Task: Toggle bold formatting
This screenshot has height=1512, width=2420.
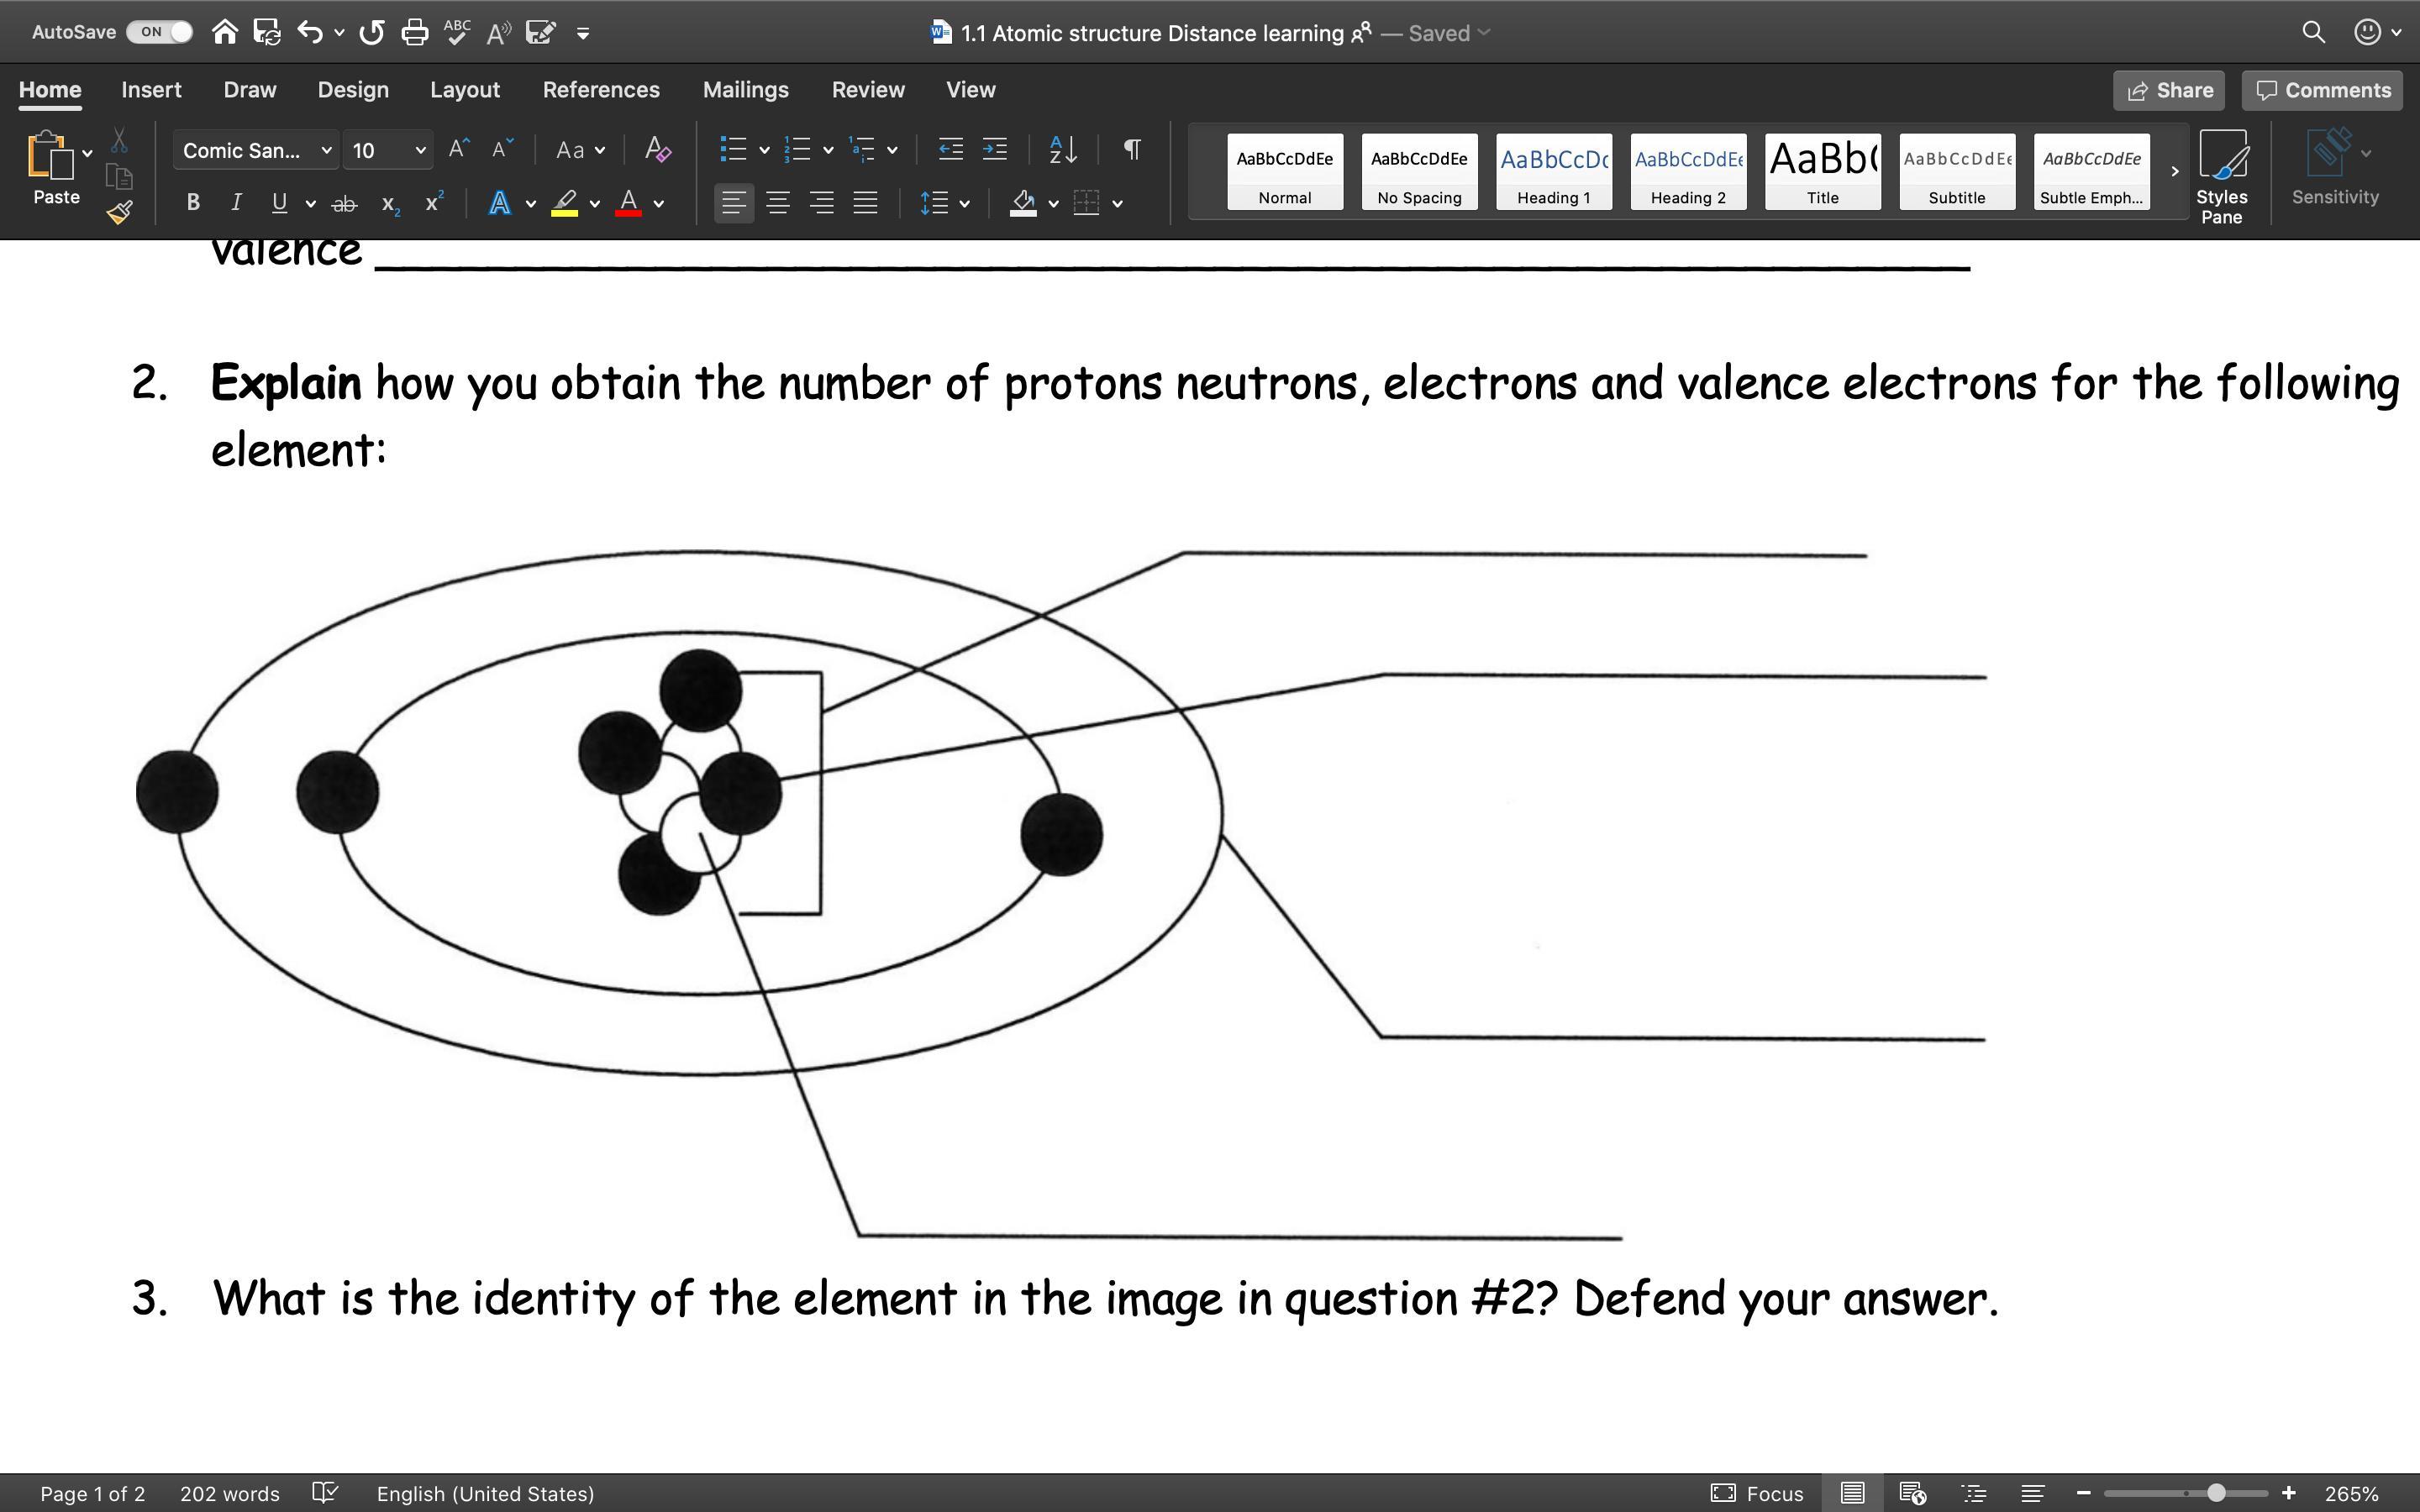Action: pyautogui.click(x=193, y=203)
